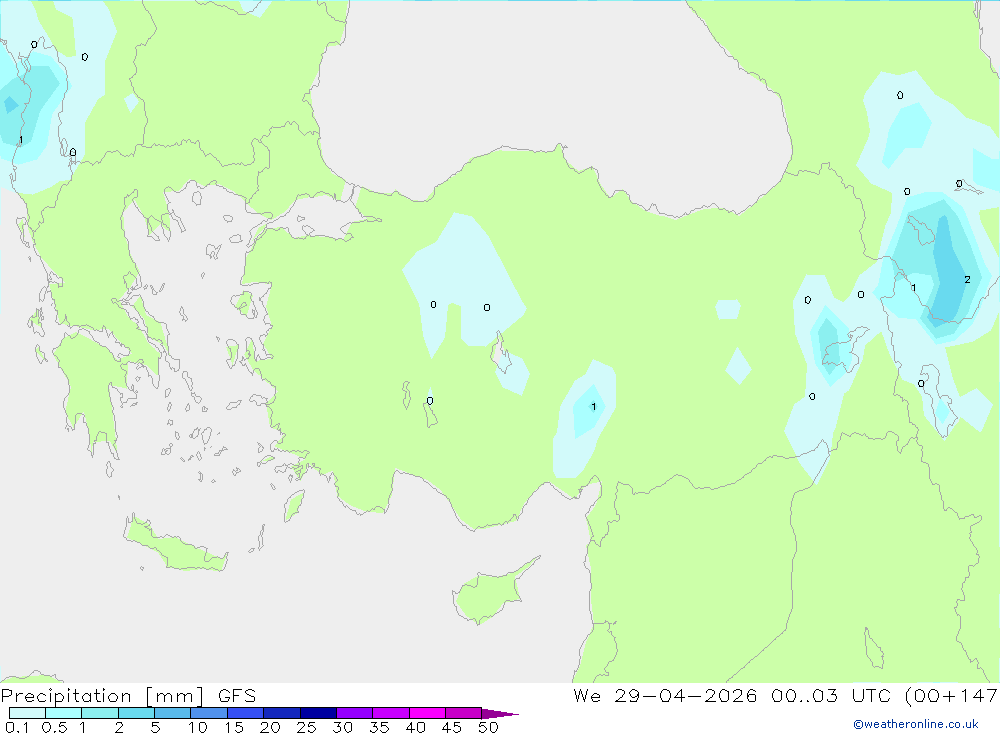Select the 5–10 mm legend color swatch
This screenshot has height=733, width=1000.
click(173, 713)
